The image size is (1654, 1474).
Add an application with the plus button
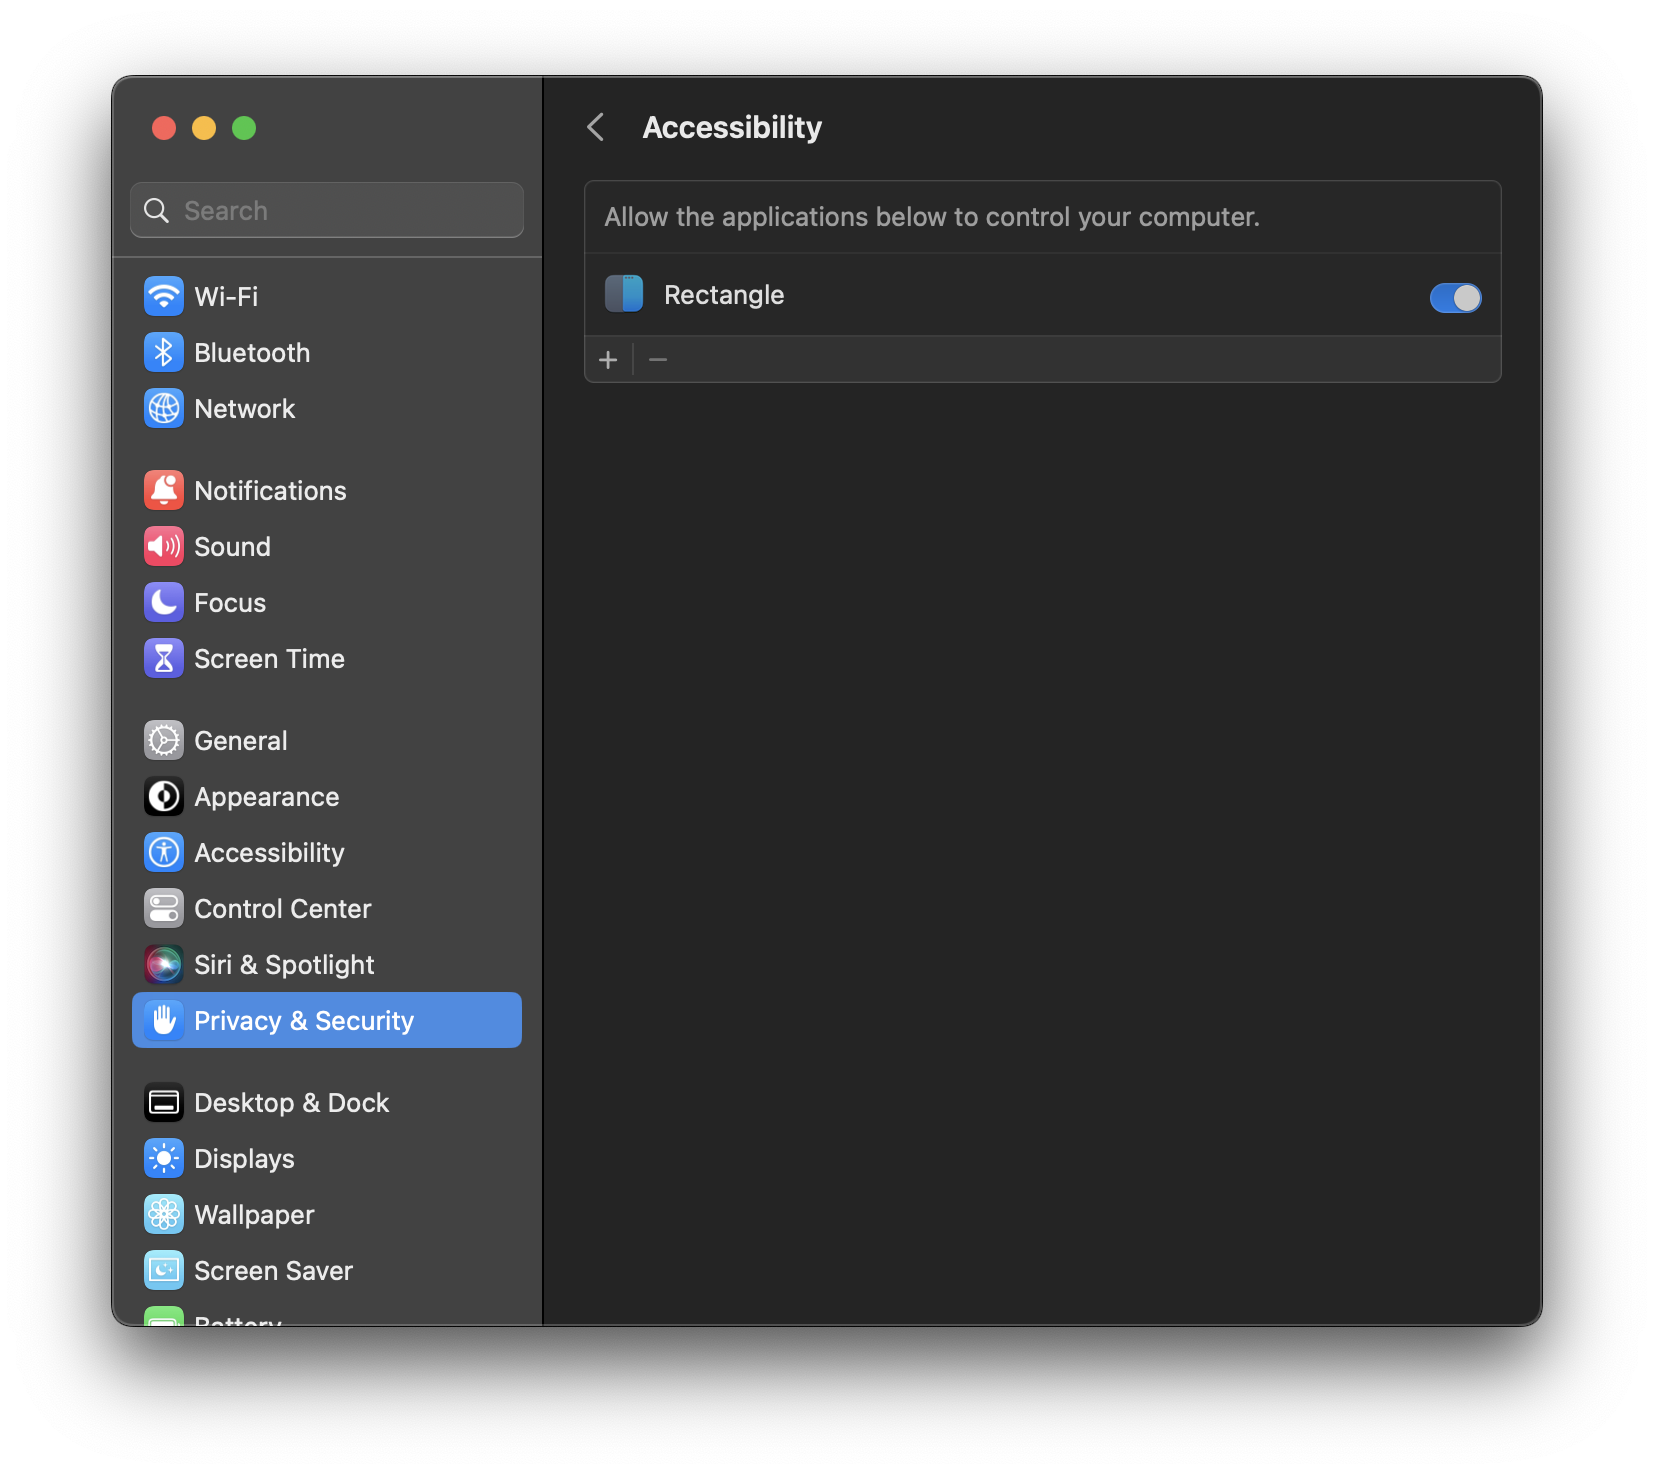click(609, 359)
